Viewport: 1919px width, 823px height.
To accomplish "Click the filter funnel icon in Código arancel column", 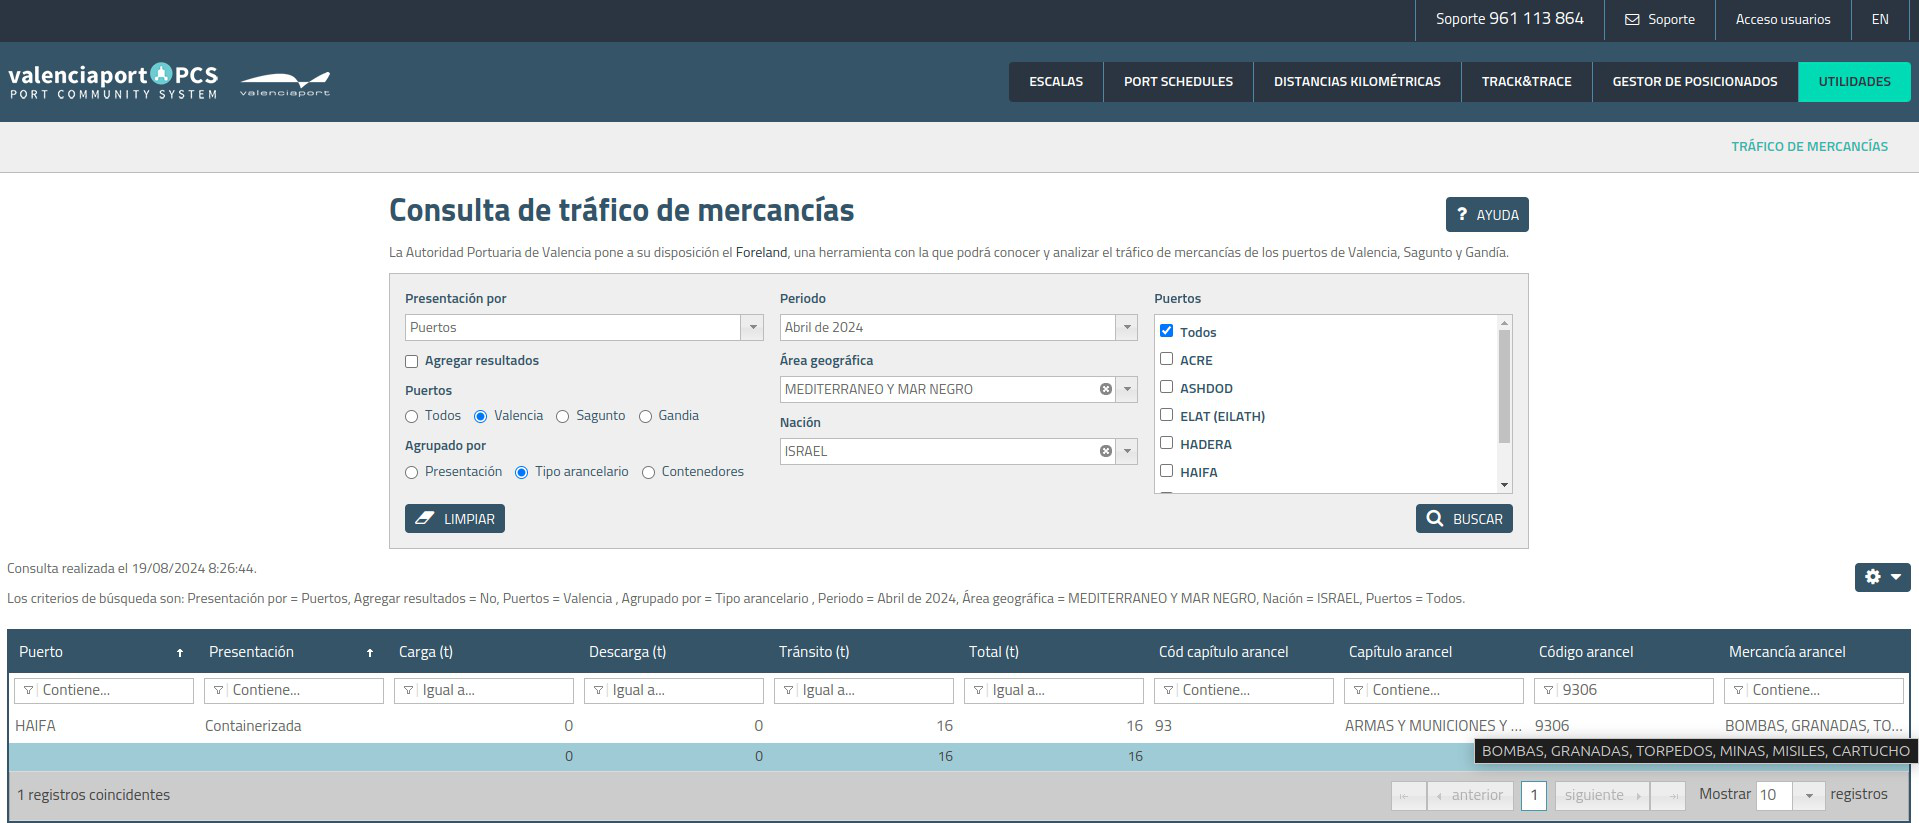I will point(1548,690).
